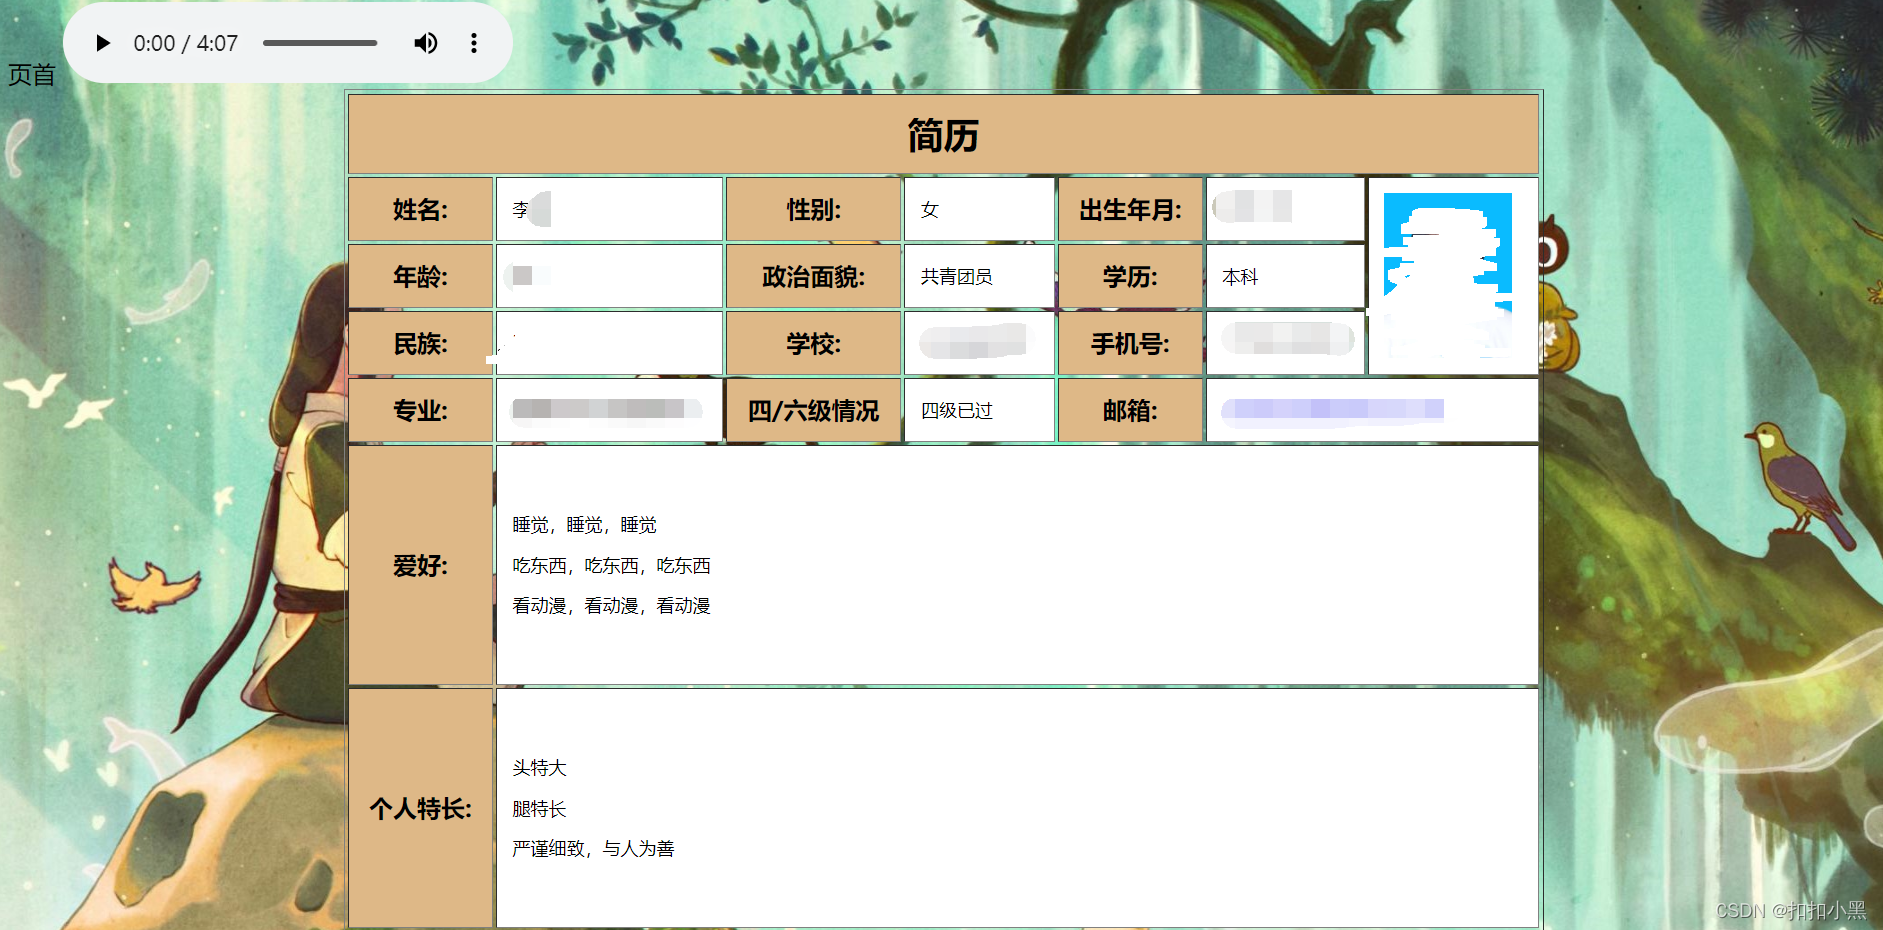Select the 年龄 label cell
The image size is (1883, 930).
[x=420, y=276]
